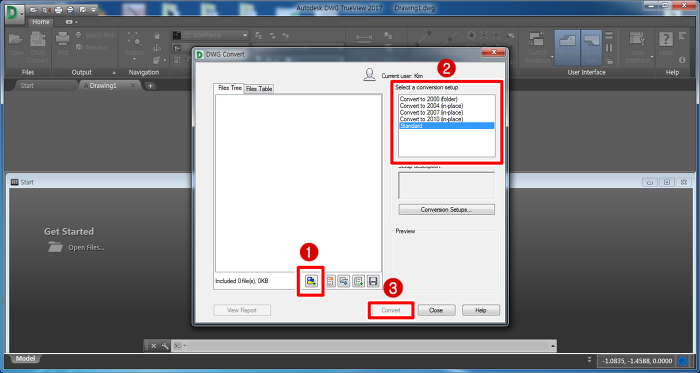Switch to the Drawing1 file tab
The width and height of the screenshot is (700, 373).
click(x=103, y=86)
